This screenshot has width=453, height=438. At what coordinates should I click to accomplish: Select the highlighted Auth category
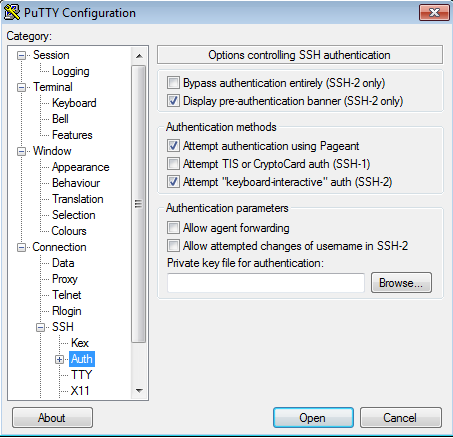(82, 359)
